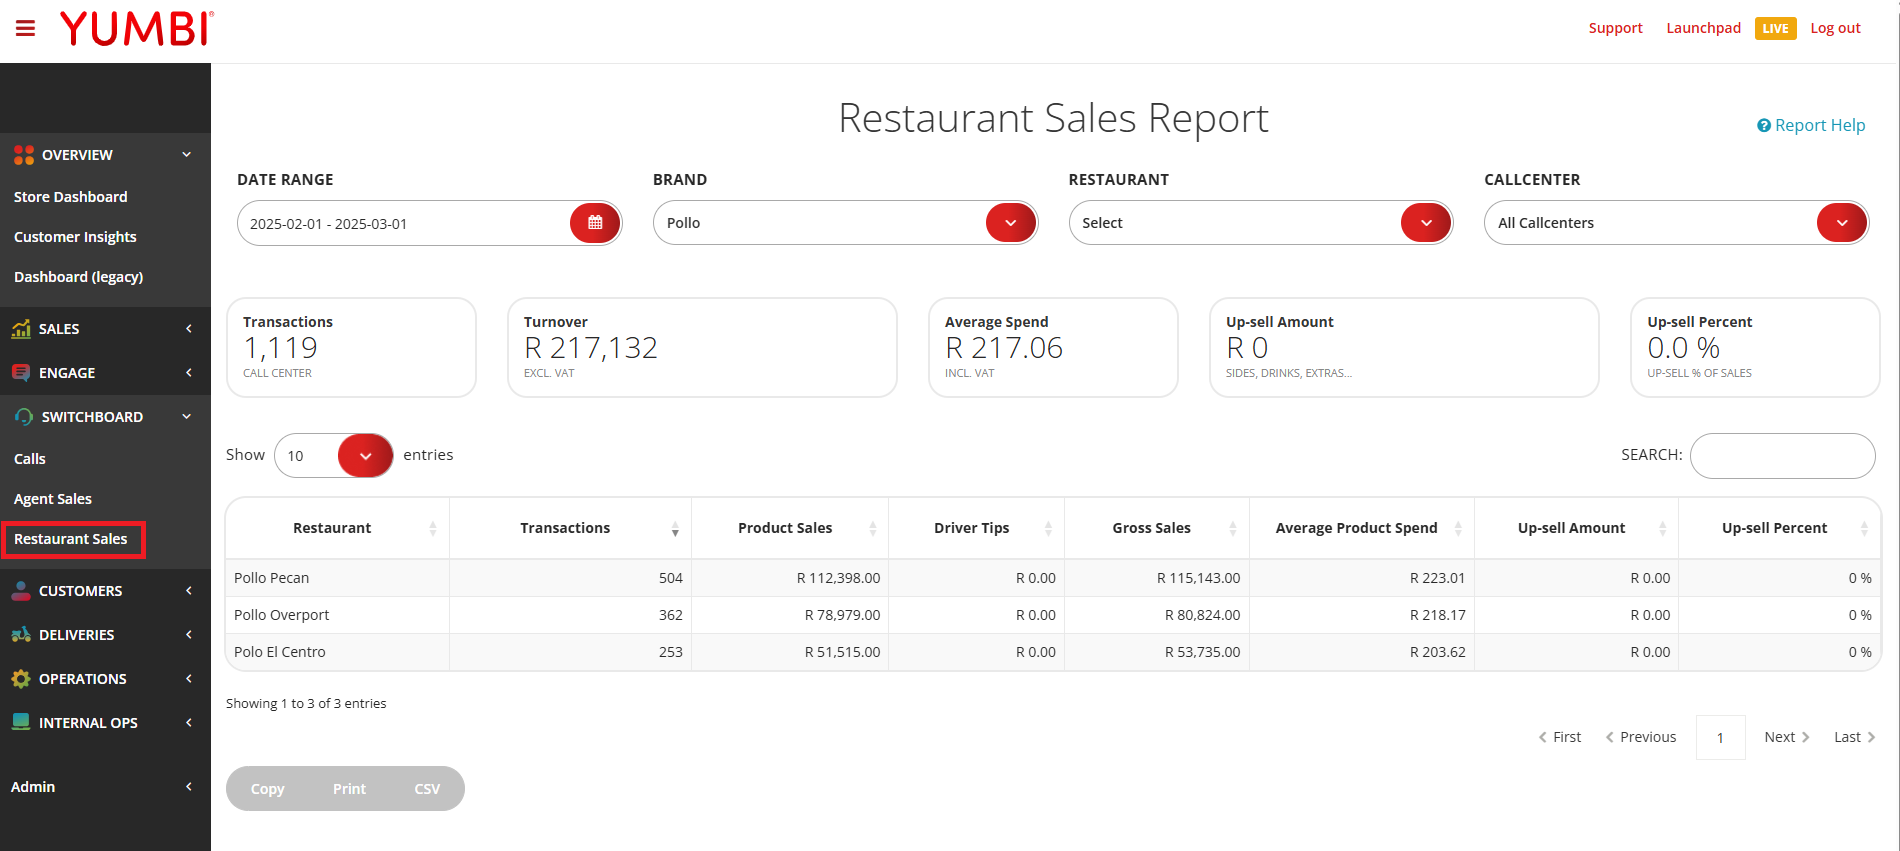Sort by Up-sell Amount column arrows
The image size is (1900, 851).
(1663, 528)
